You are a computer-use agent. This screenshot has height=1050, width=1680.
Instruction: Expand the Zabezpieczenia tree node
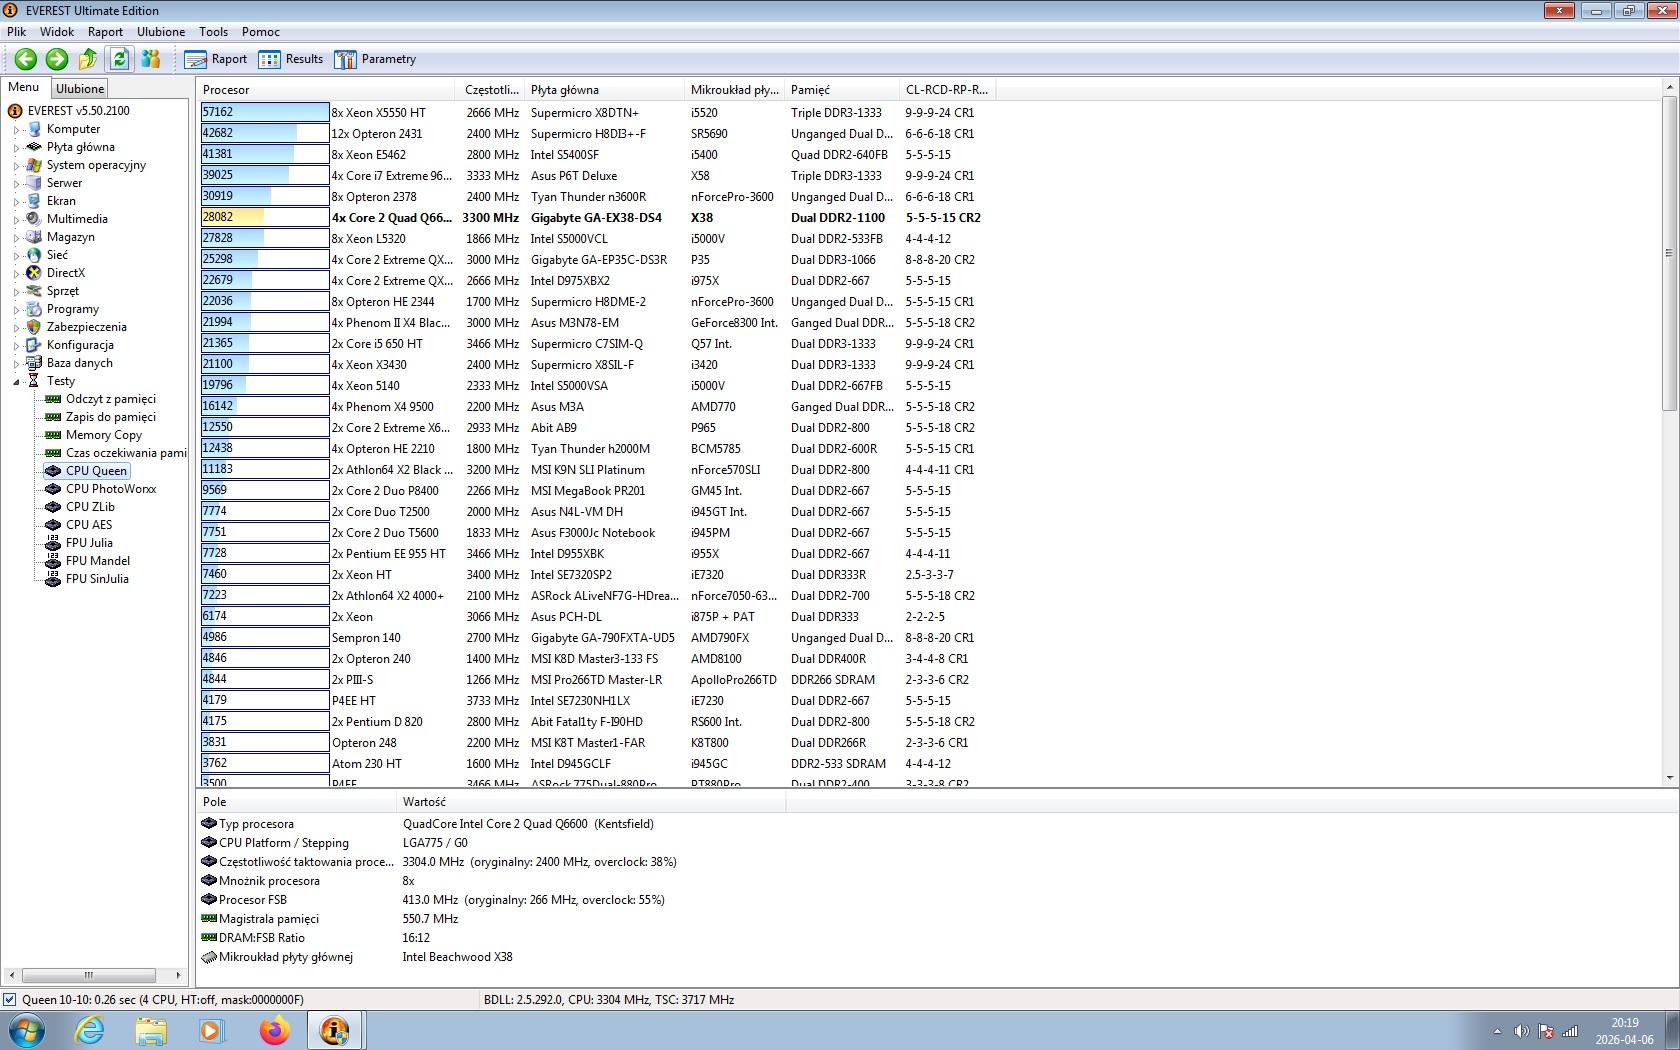(x=16, y=328)
